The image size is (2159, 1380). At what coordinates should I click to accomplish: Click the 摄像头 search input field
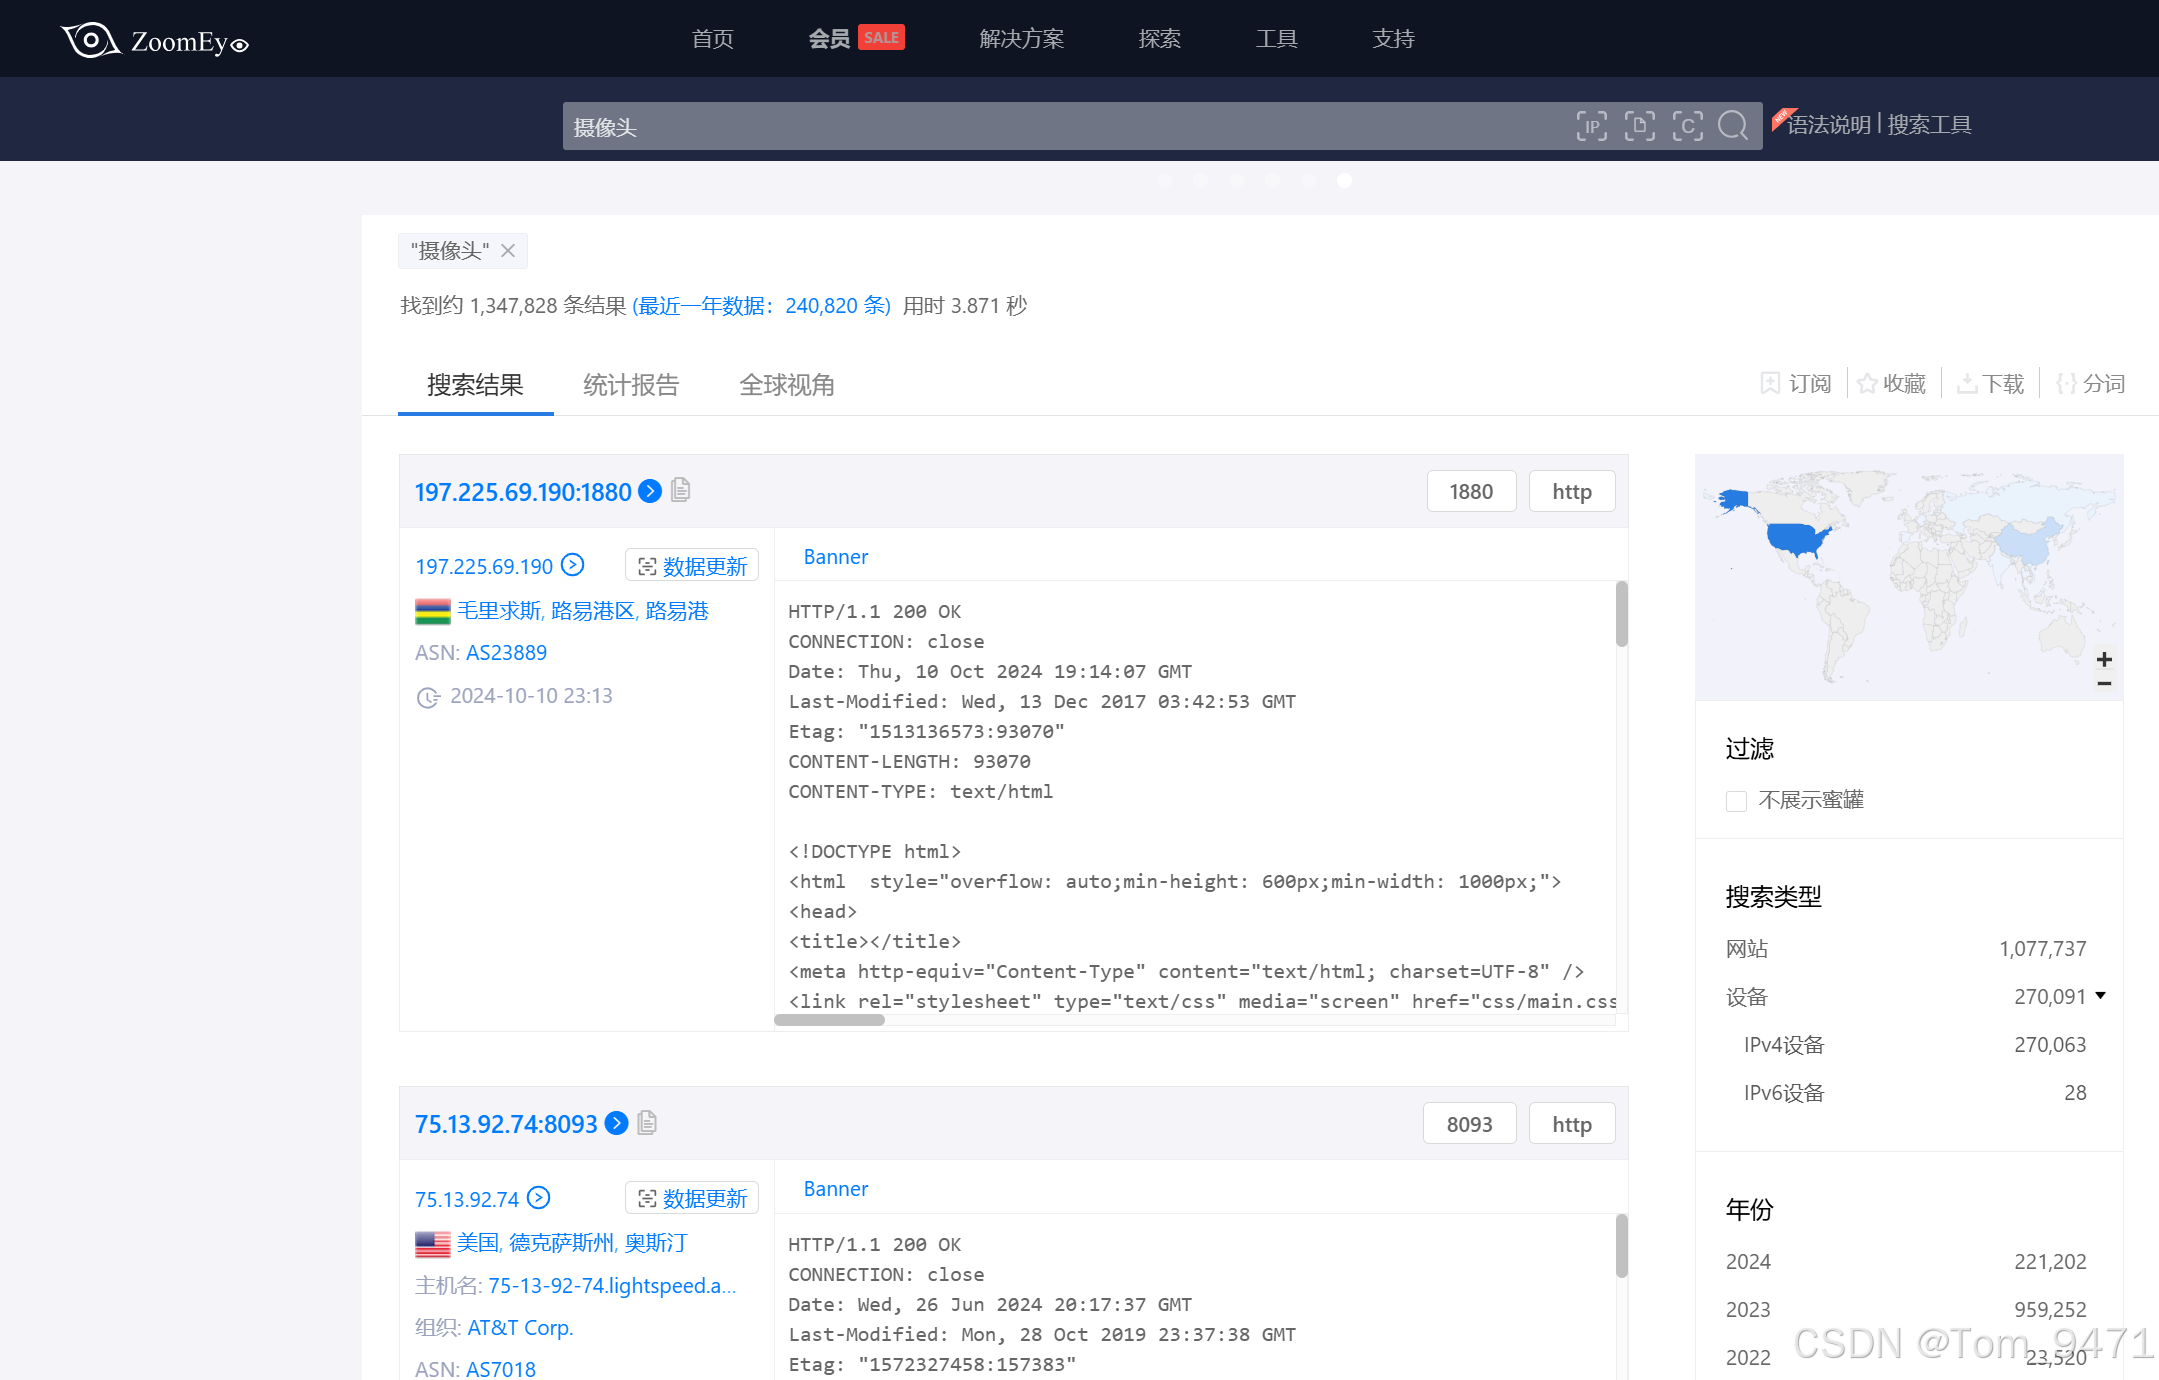click(1060, 127)
